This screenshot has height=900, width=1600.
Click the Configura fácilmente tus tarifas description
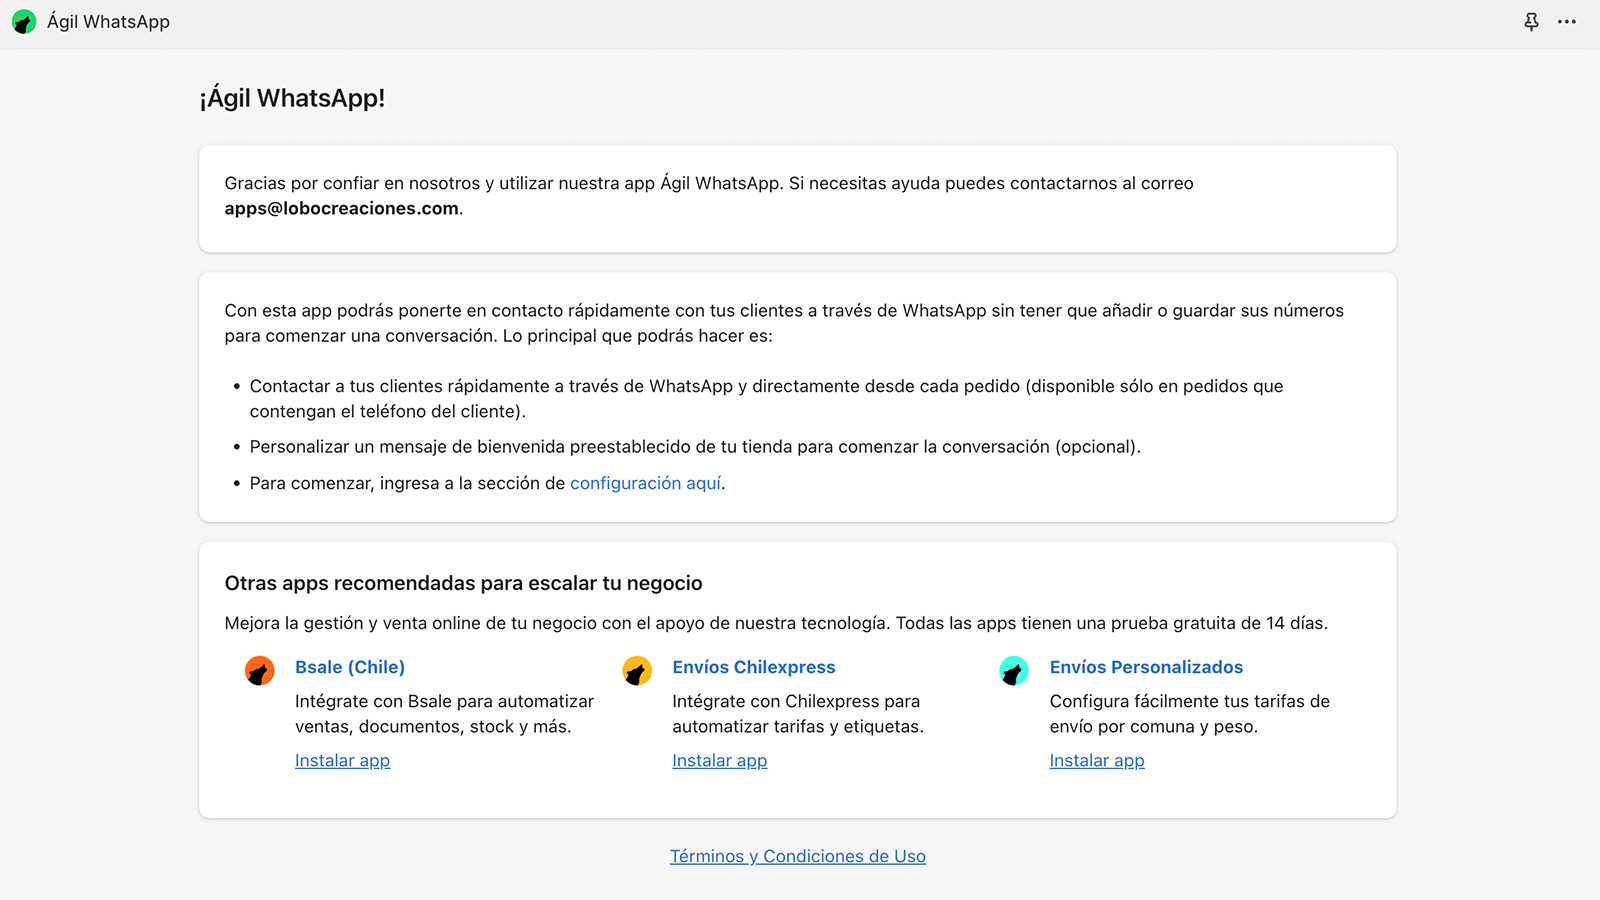[x=1190, y=714]
